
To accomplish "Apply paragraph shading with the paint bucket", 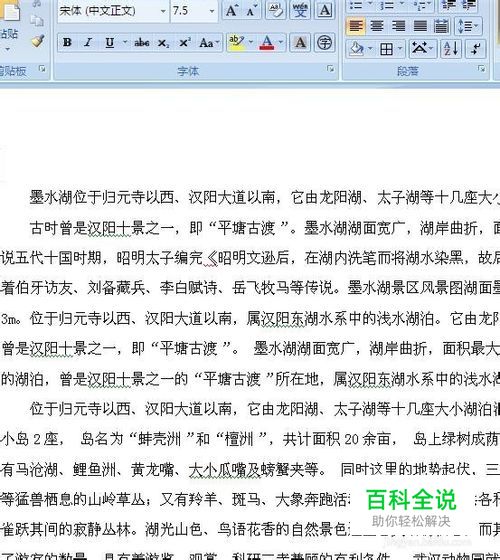I will pyautogui.click(x=356, y=48).
